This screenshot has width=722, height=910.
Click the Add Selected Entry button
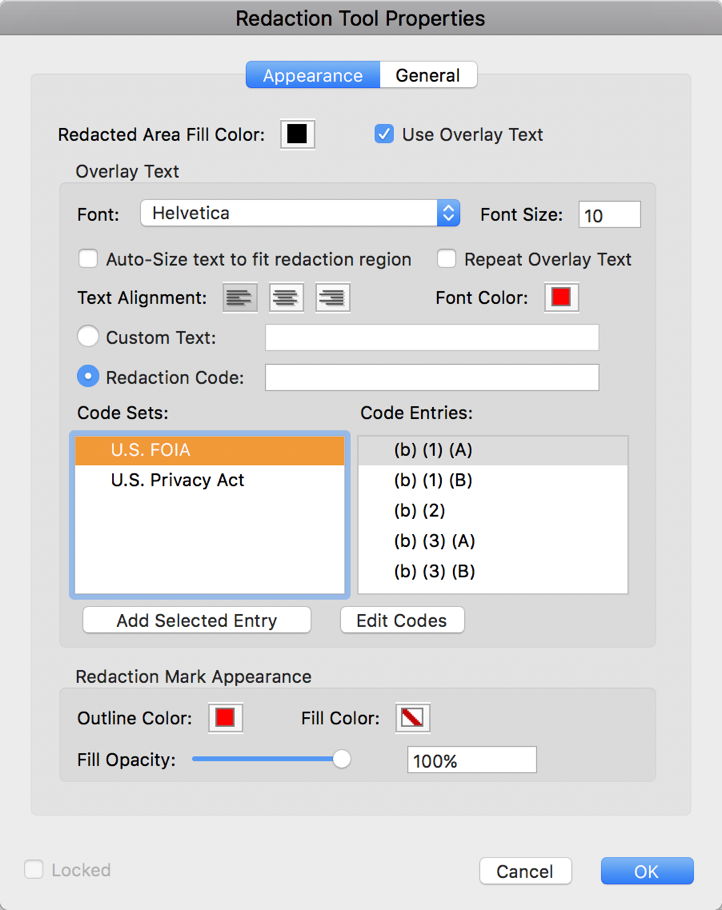point(197,620)
